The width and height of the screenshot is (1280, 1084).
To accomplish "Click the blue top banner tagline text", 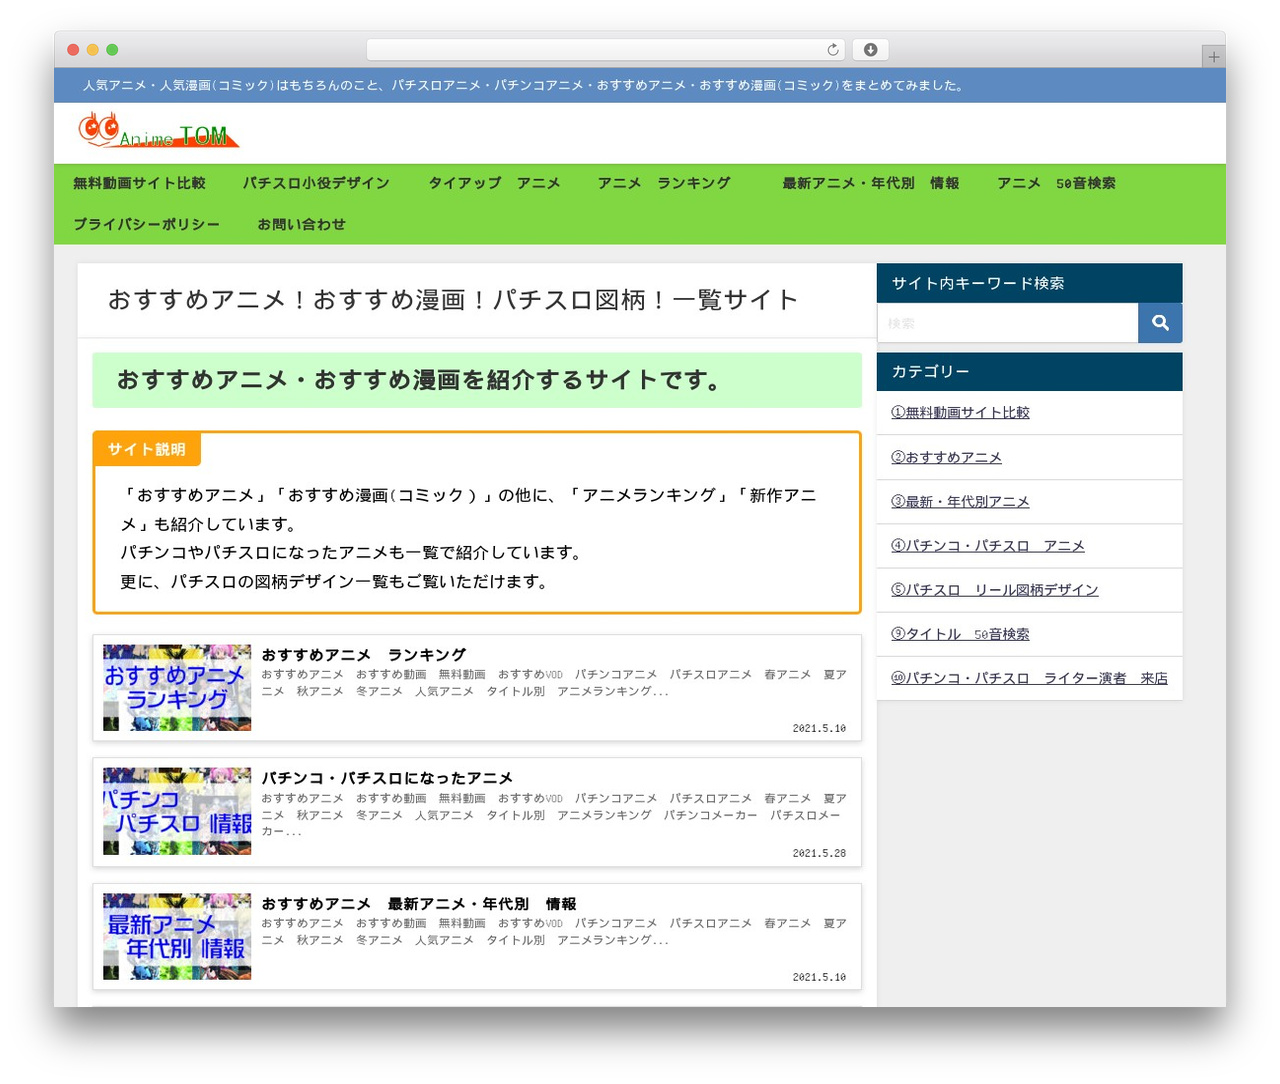I will point(525,85).
